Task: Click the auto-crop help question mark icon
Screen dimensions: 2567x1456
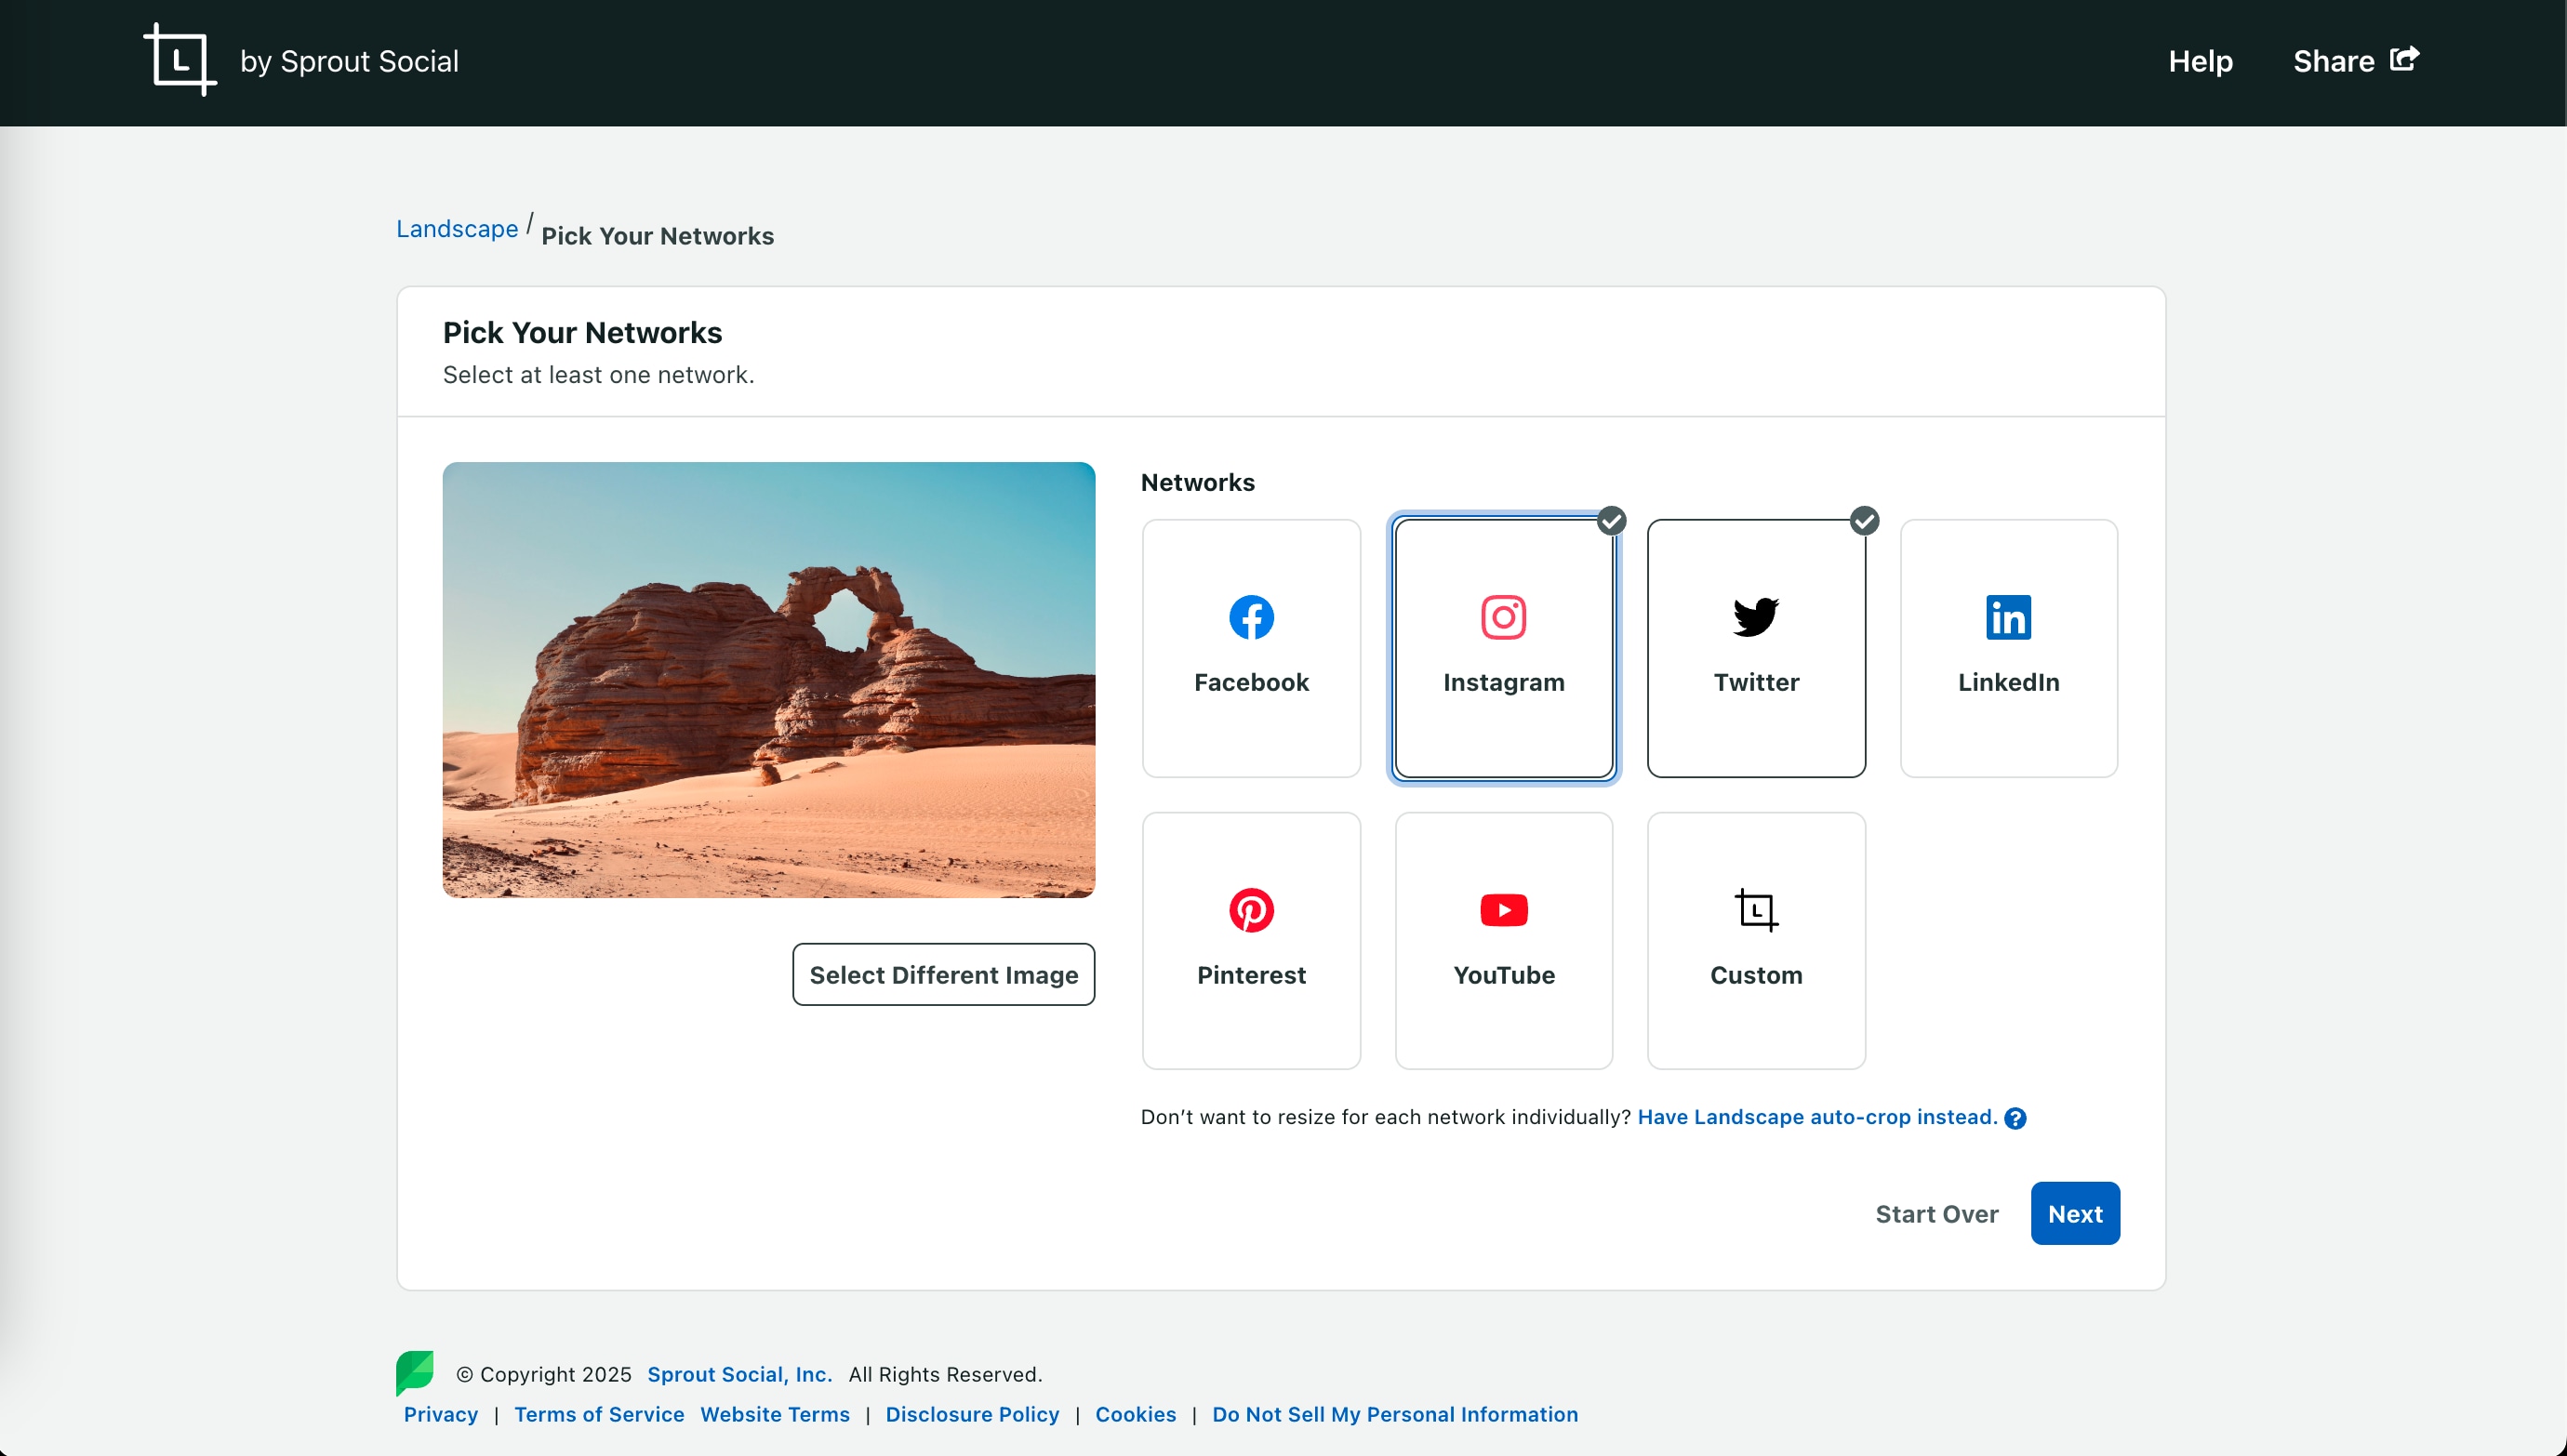Action: pyautogui.click(x=2015, y=1118)
